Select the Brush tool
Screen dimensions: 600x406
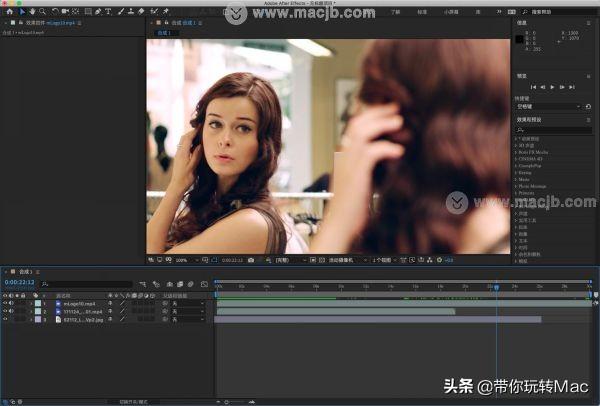pyautogui.click(x=121, y=12)
